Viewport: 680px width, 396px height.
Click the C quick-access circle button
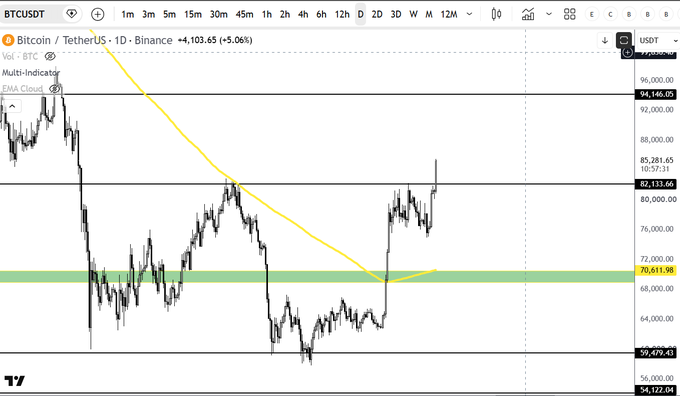tap(610, 14)
